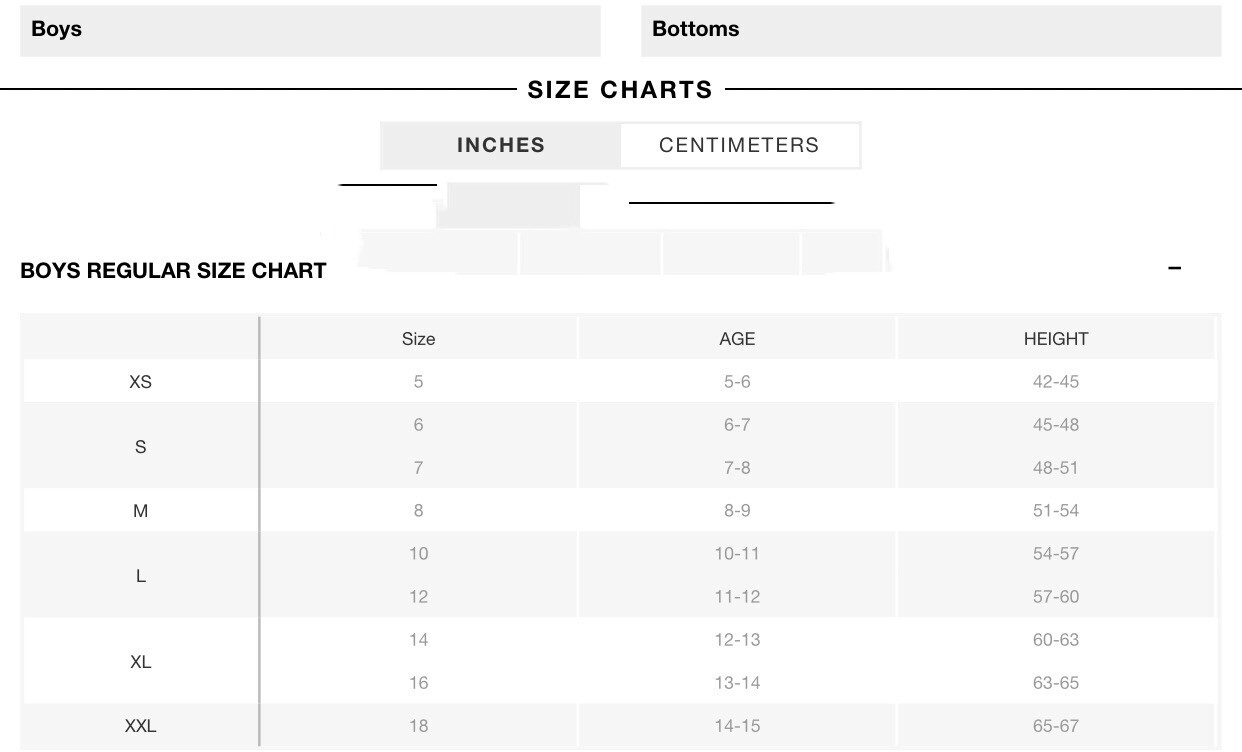Collapse the Boys Regular Size Chart section

click(1175, 268)
